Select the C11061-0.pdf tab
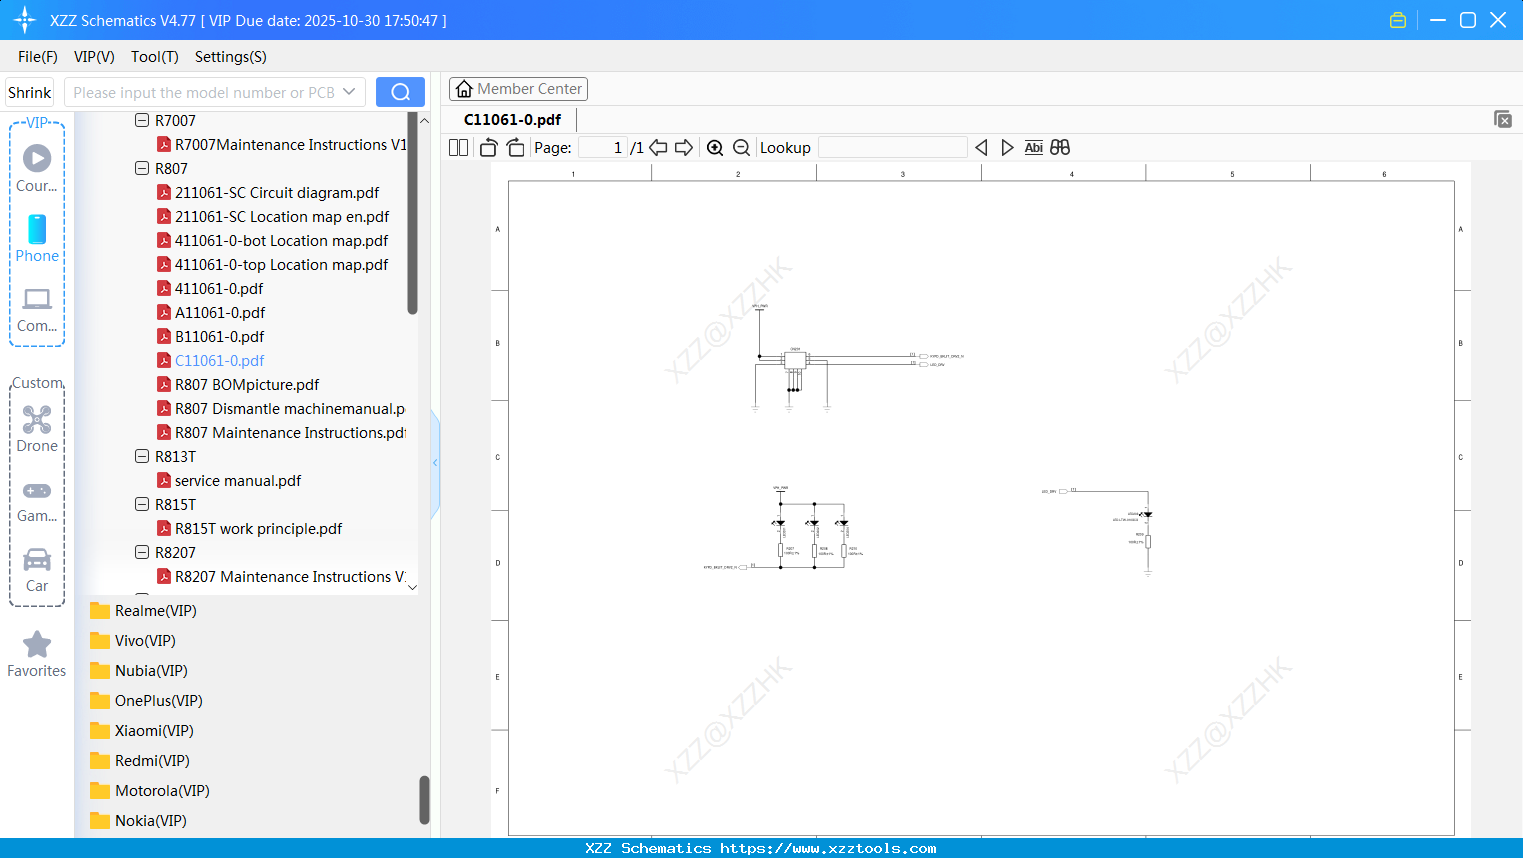 coord(512,119)
